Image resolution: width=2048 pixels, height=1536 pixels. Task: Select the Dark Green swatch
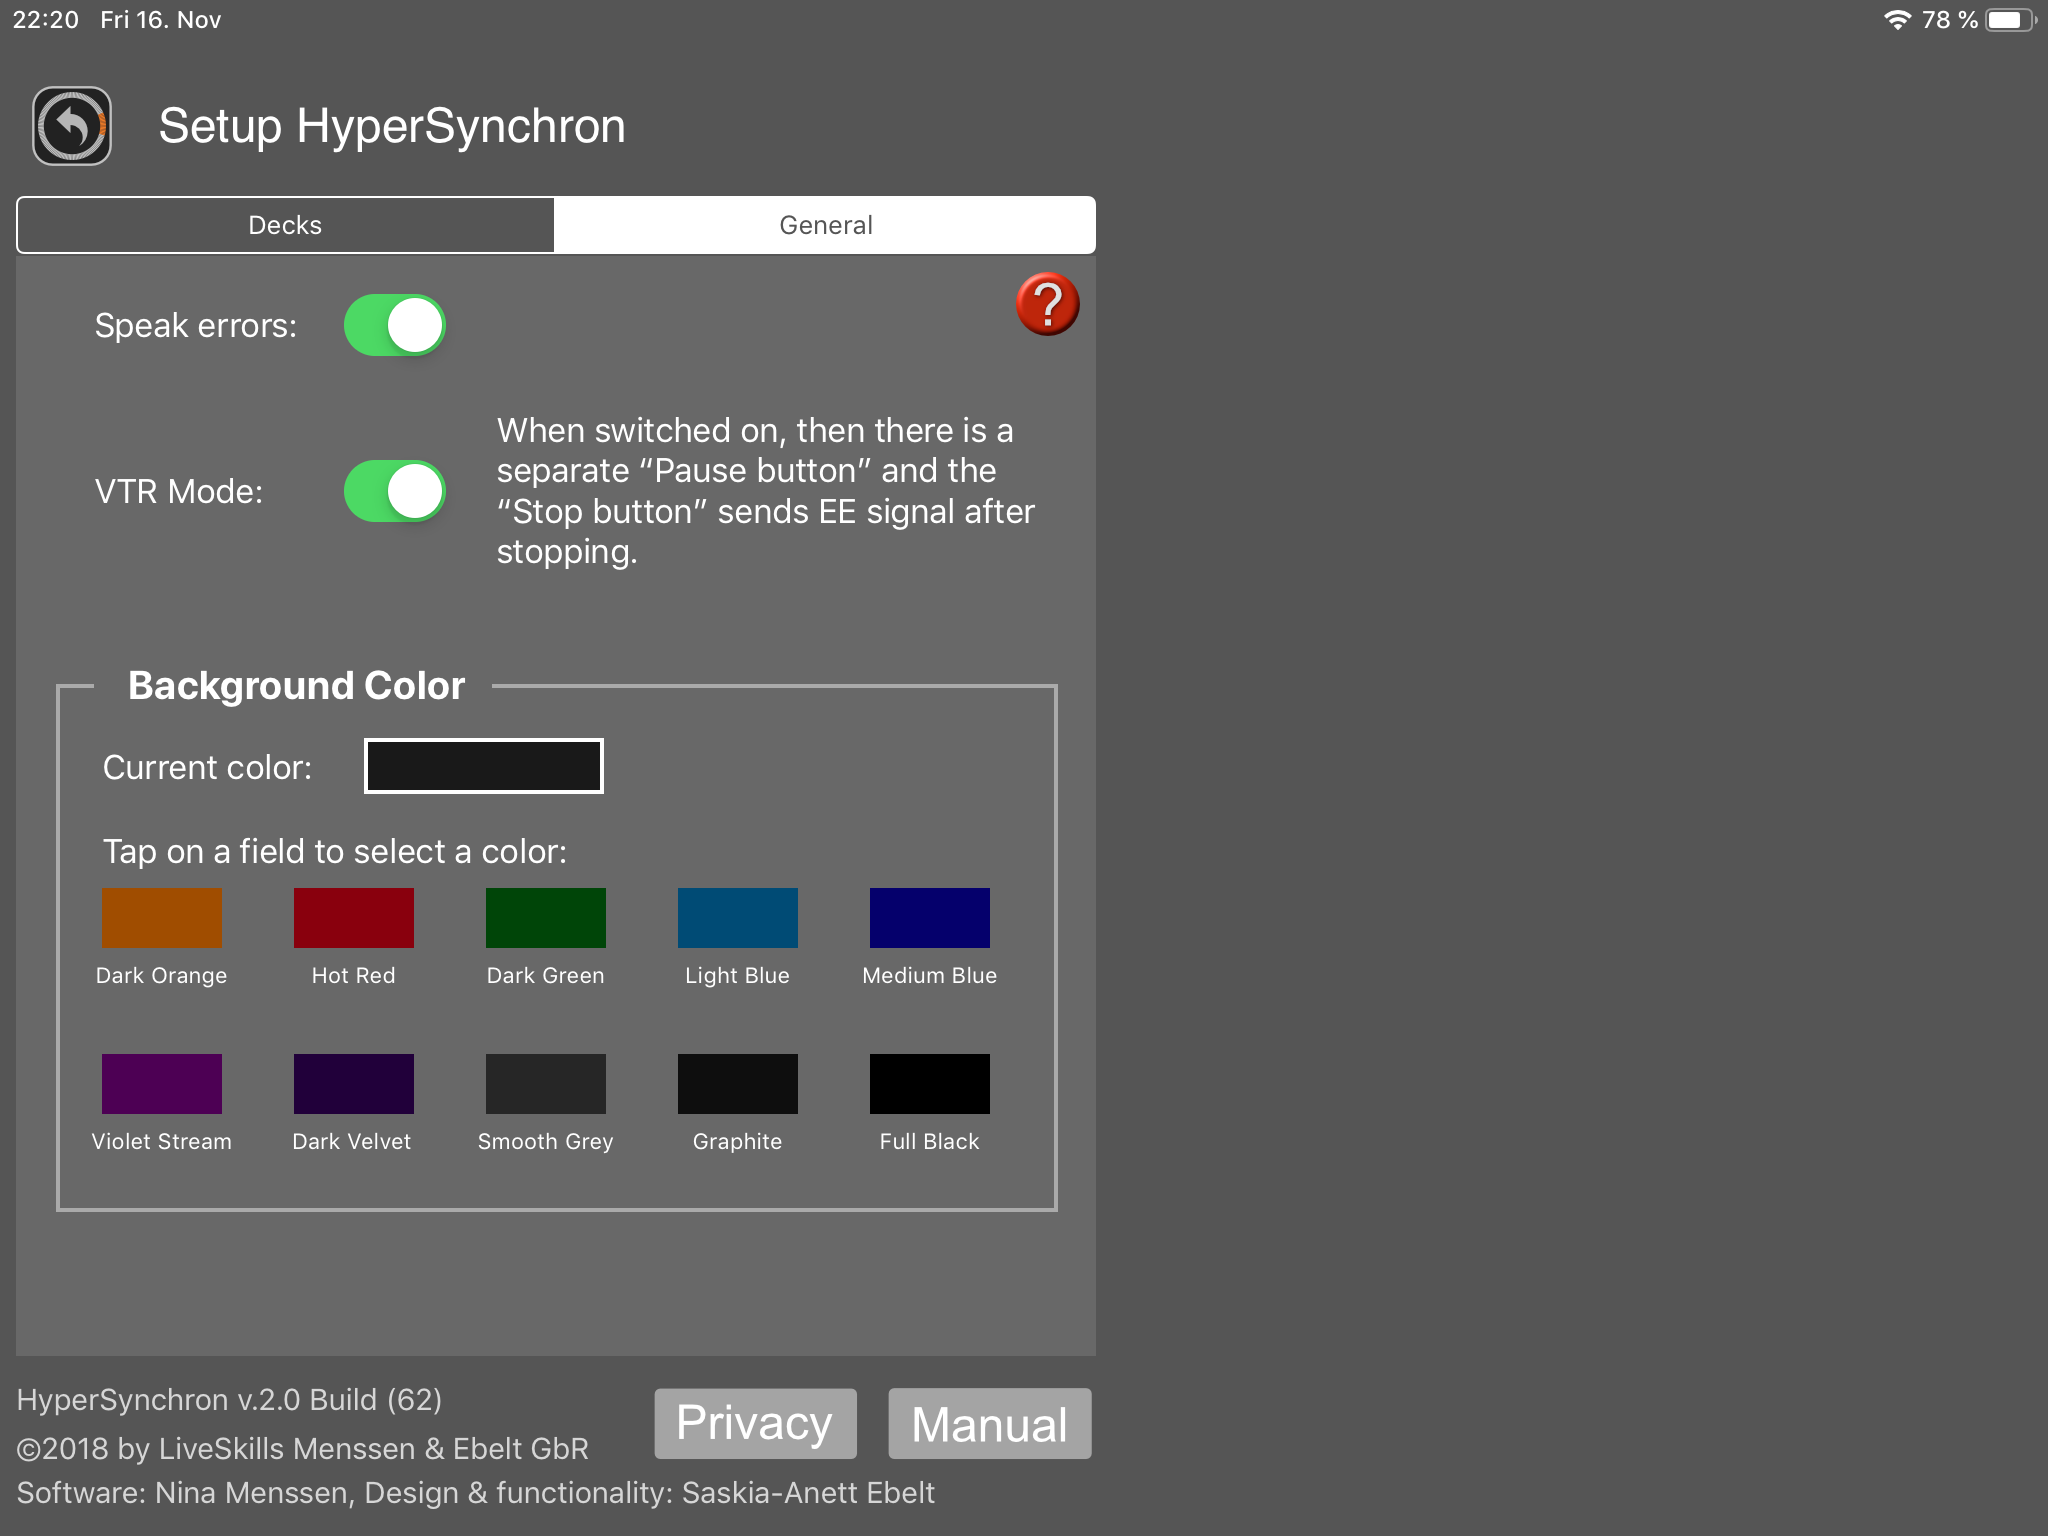(x=546, y=918)
